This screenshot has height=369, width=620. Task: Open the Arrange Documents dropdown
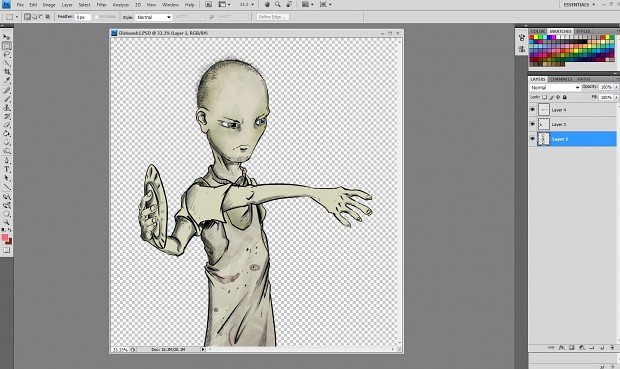(307, 5)
